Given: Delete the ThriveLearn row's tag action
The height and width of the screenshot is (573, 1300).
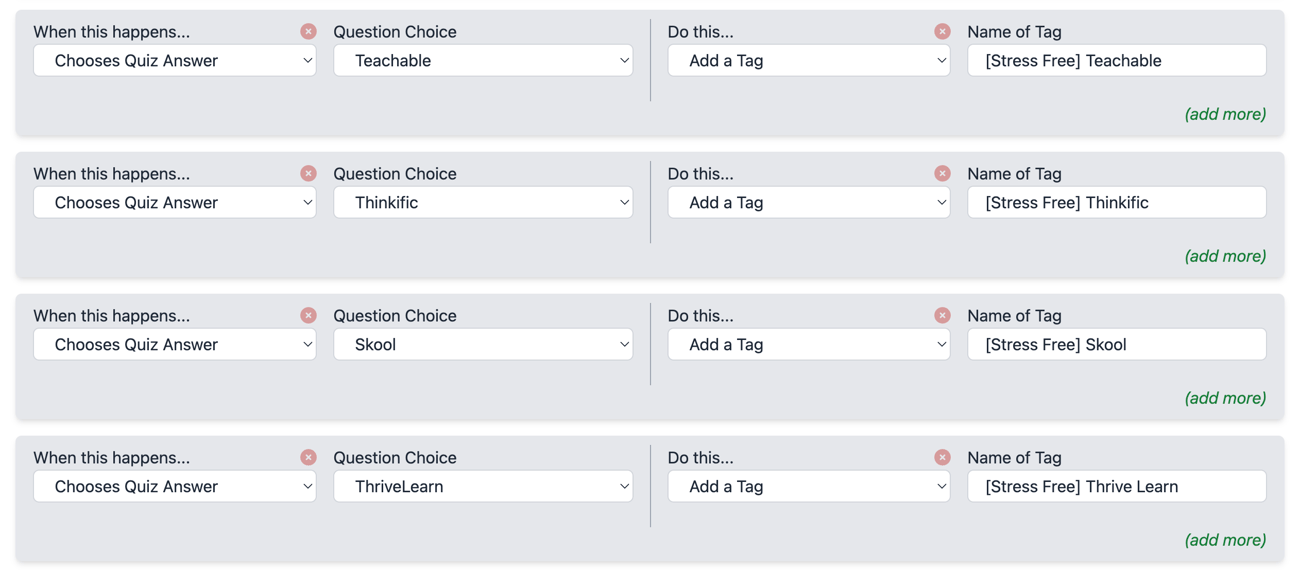Looking at the screenshot, I should coord(942,458).
